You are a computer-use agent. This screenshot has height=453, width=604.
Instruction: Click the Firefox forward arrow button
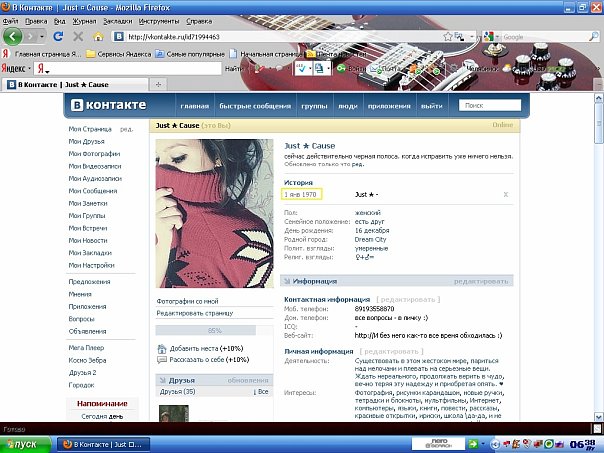30,37
